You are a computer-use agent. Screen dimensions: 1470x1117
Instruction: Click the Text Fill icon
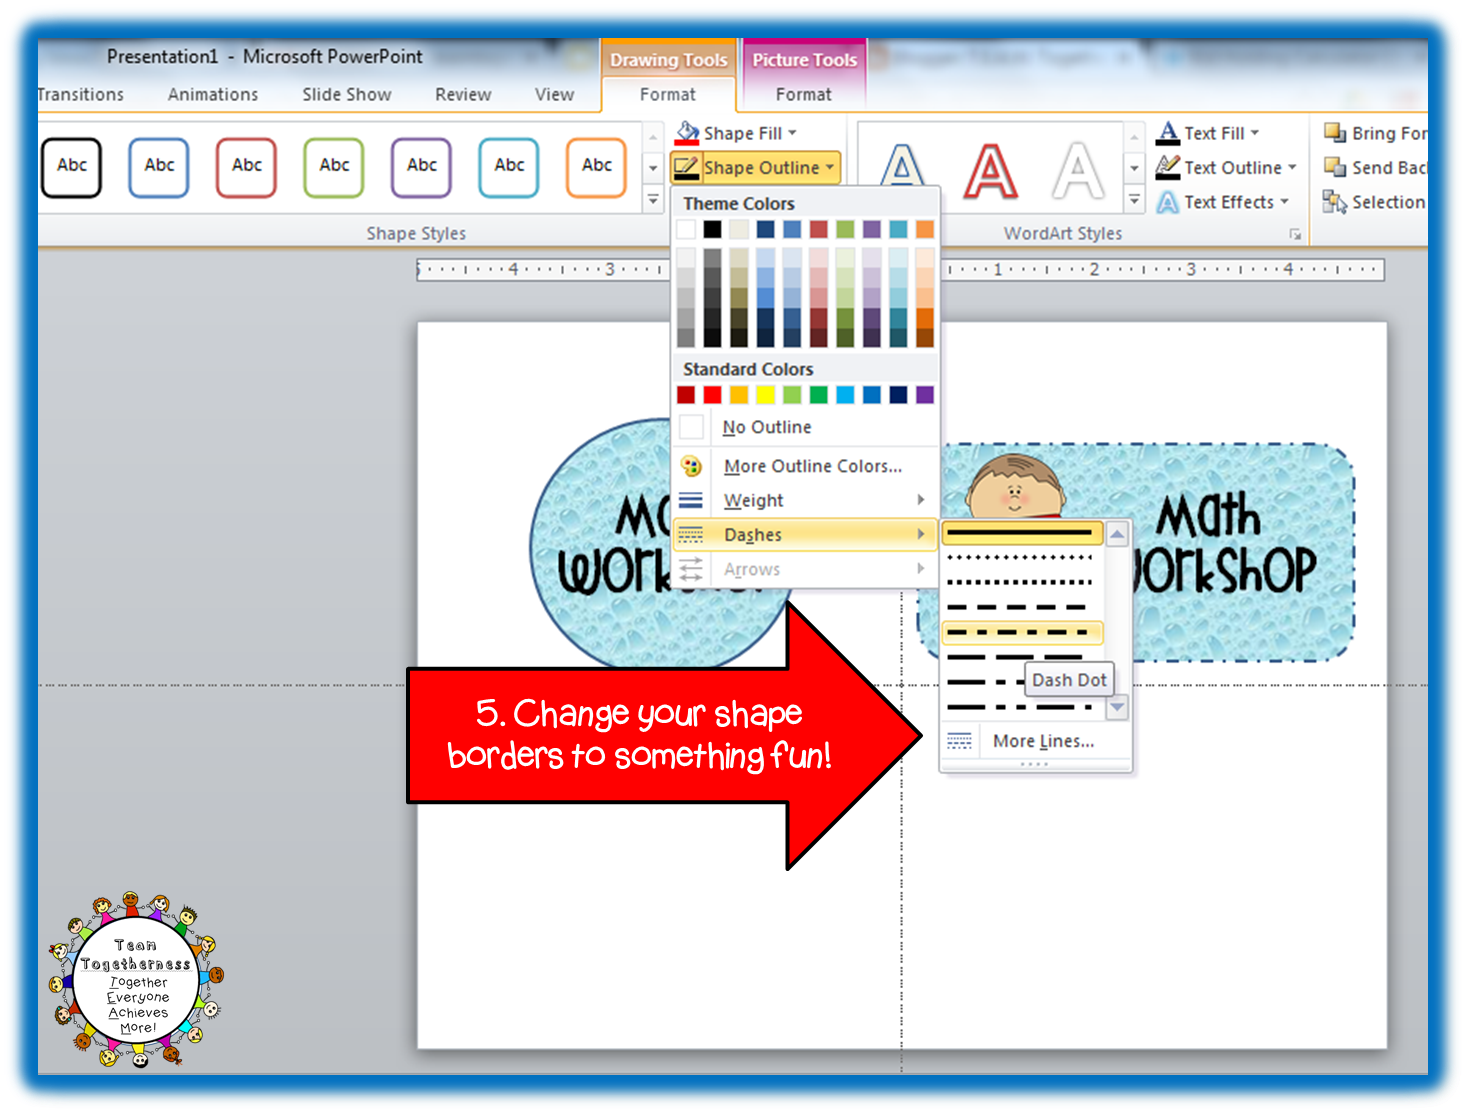click(1167, 132)
